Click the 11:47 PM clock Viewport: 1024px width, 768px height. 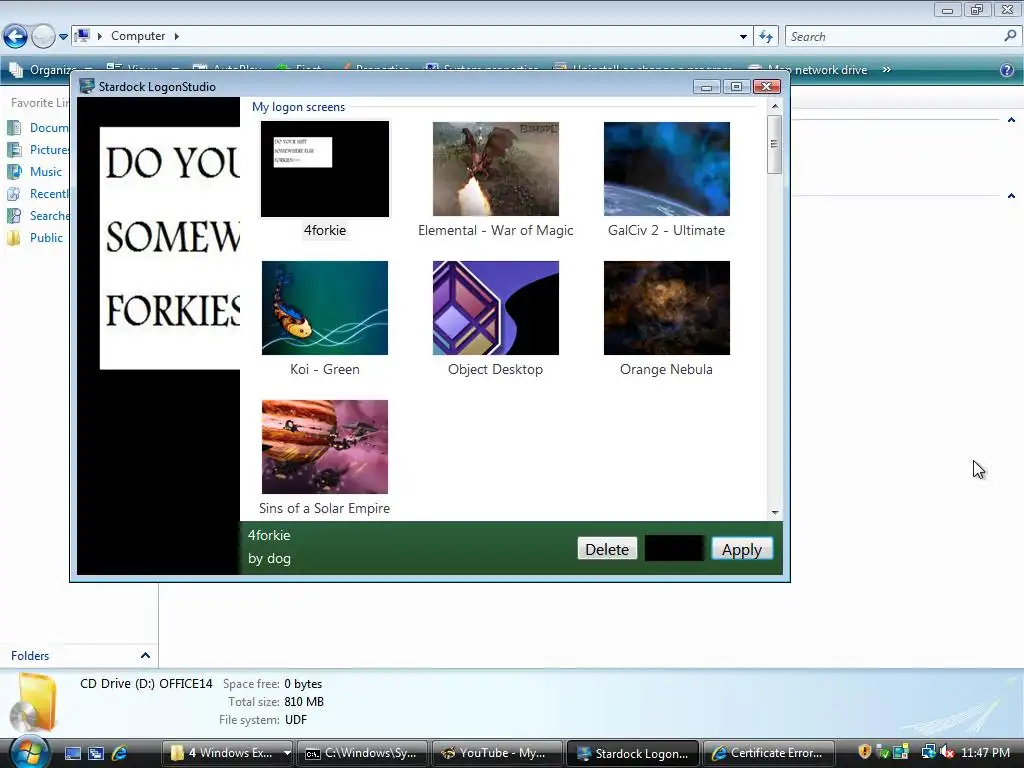pyautogui.click(x=985, y=752)
